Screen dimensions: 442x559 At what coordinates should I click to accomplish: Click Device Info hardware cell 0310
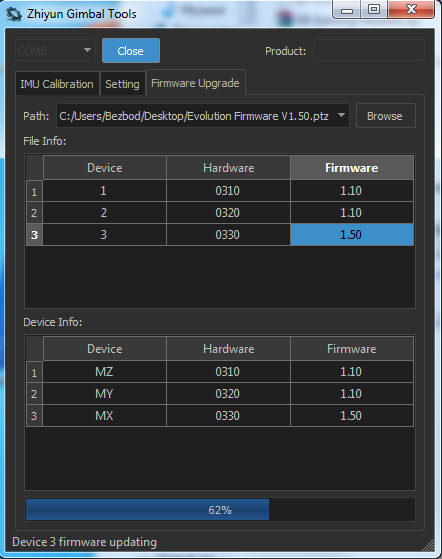pos(228,372)
